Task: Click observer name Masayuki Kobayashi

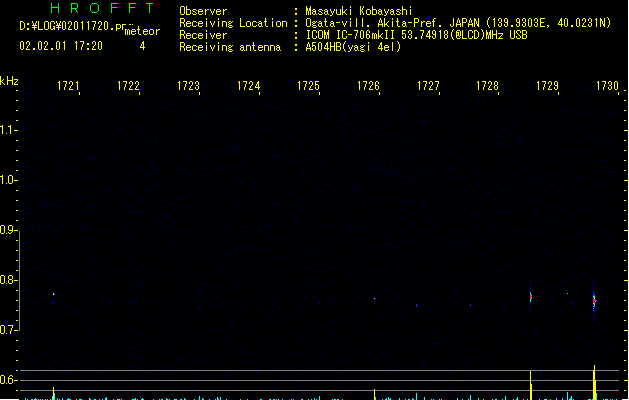Action: 359,11
